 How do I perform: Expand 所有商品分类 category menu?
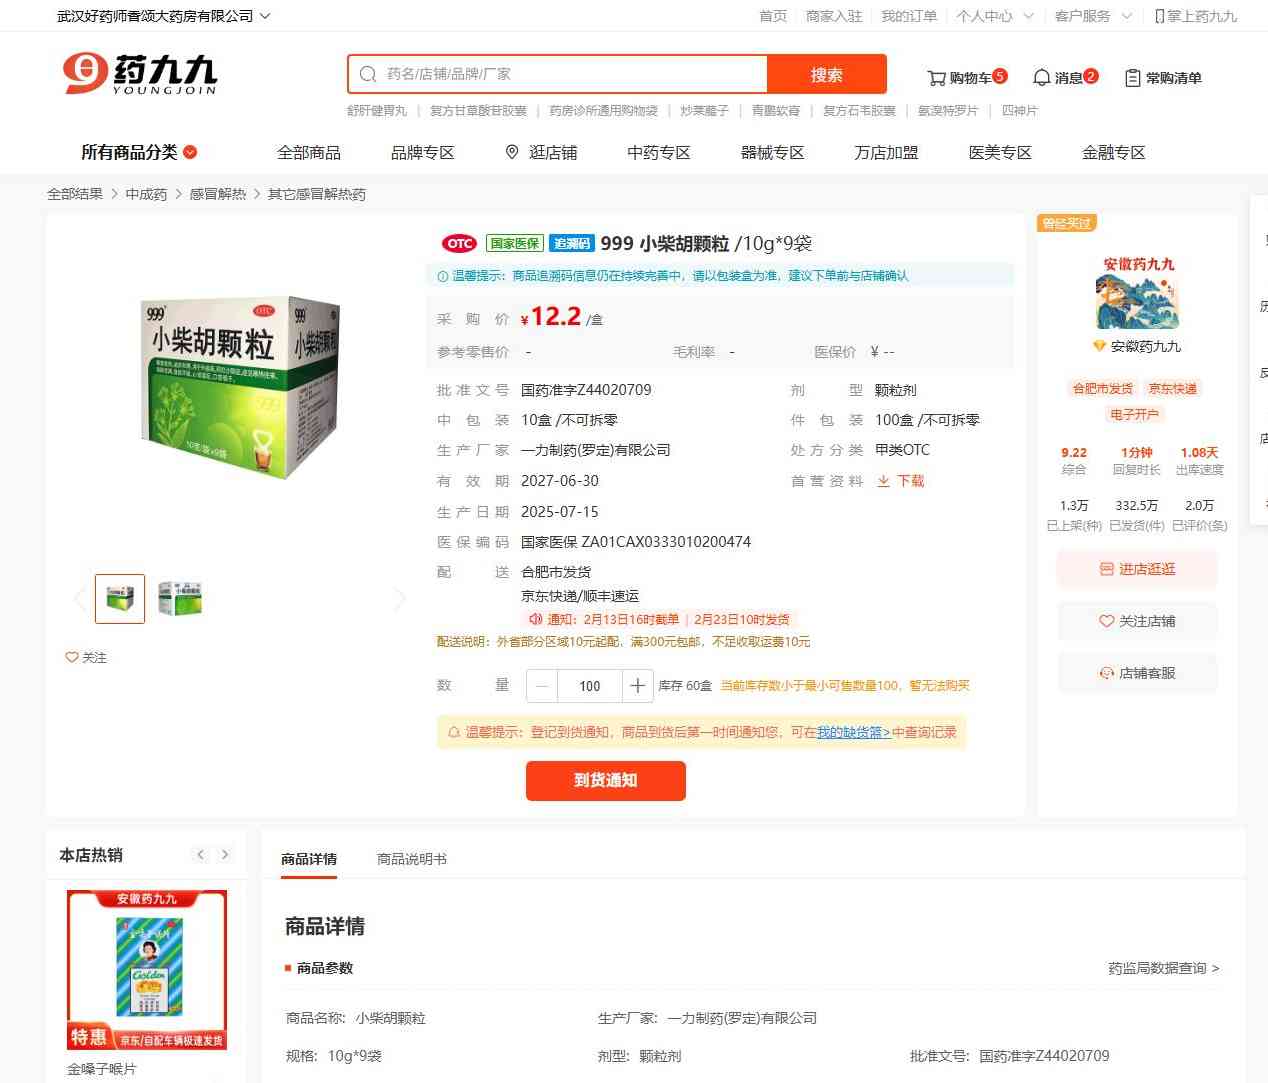click(139, 152)
